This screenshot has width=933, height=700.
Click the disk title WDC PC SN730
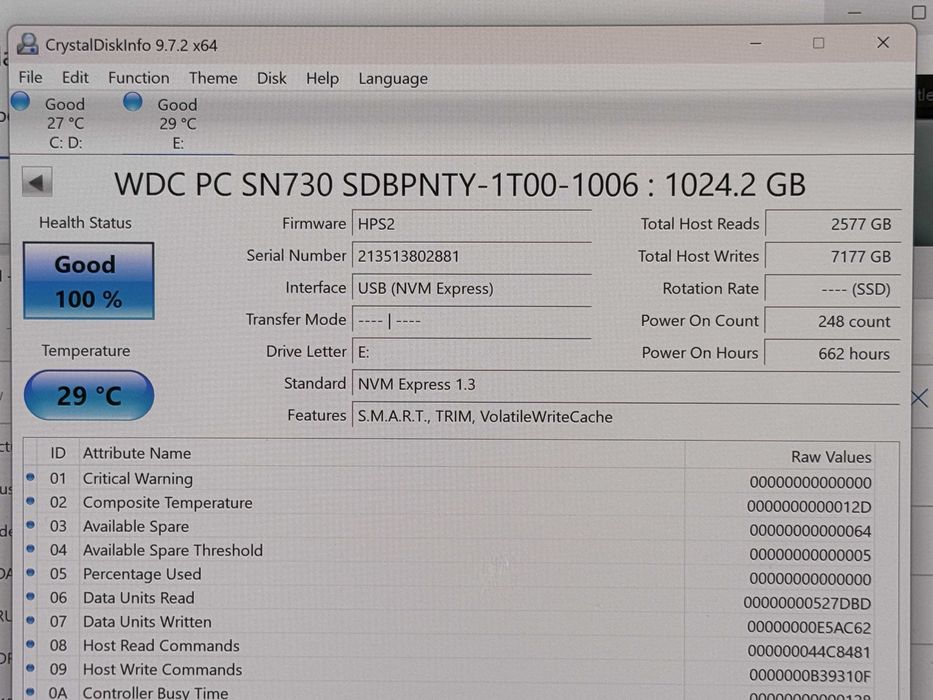pyautogui.click(x=459, y=184)
